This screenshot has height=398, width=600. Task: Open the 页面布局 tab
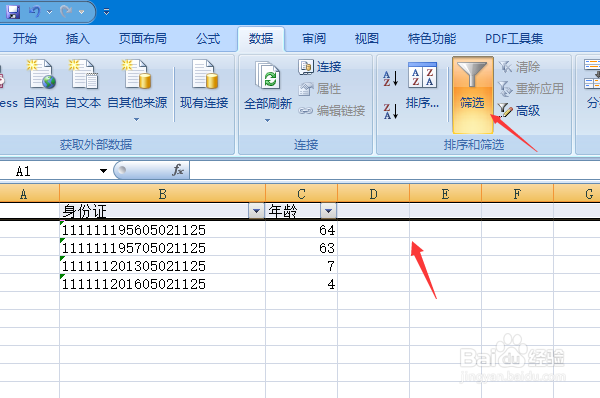tap(143, 39)
